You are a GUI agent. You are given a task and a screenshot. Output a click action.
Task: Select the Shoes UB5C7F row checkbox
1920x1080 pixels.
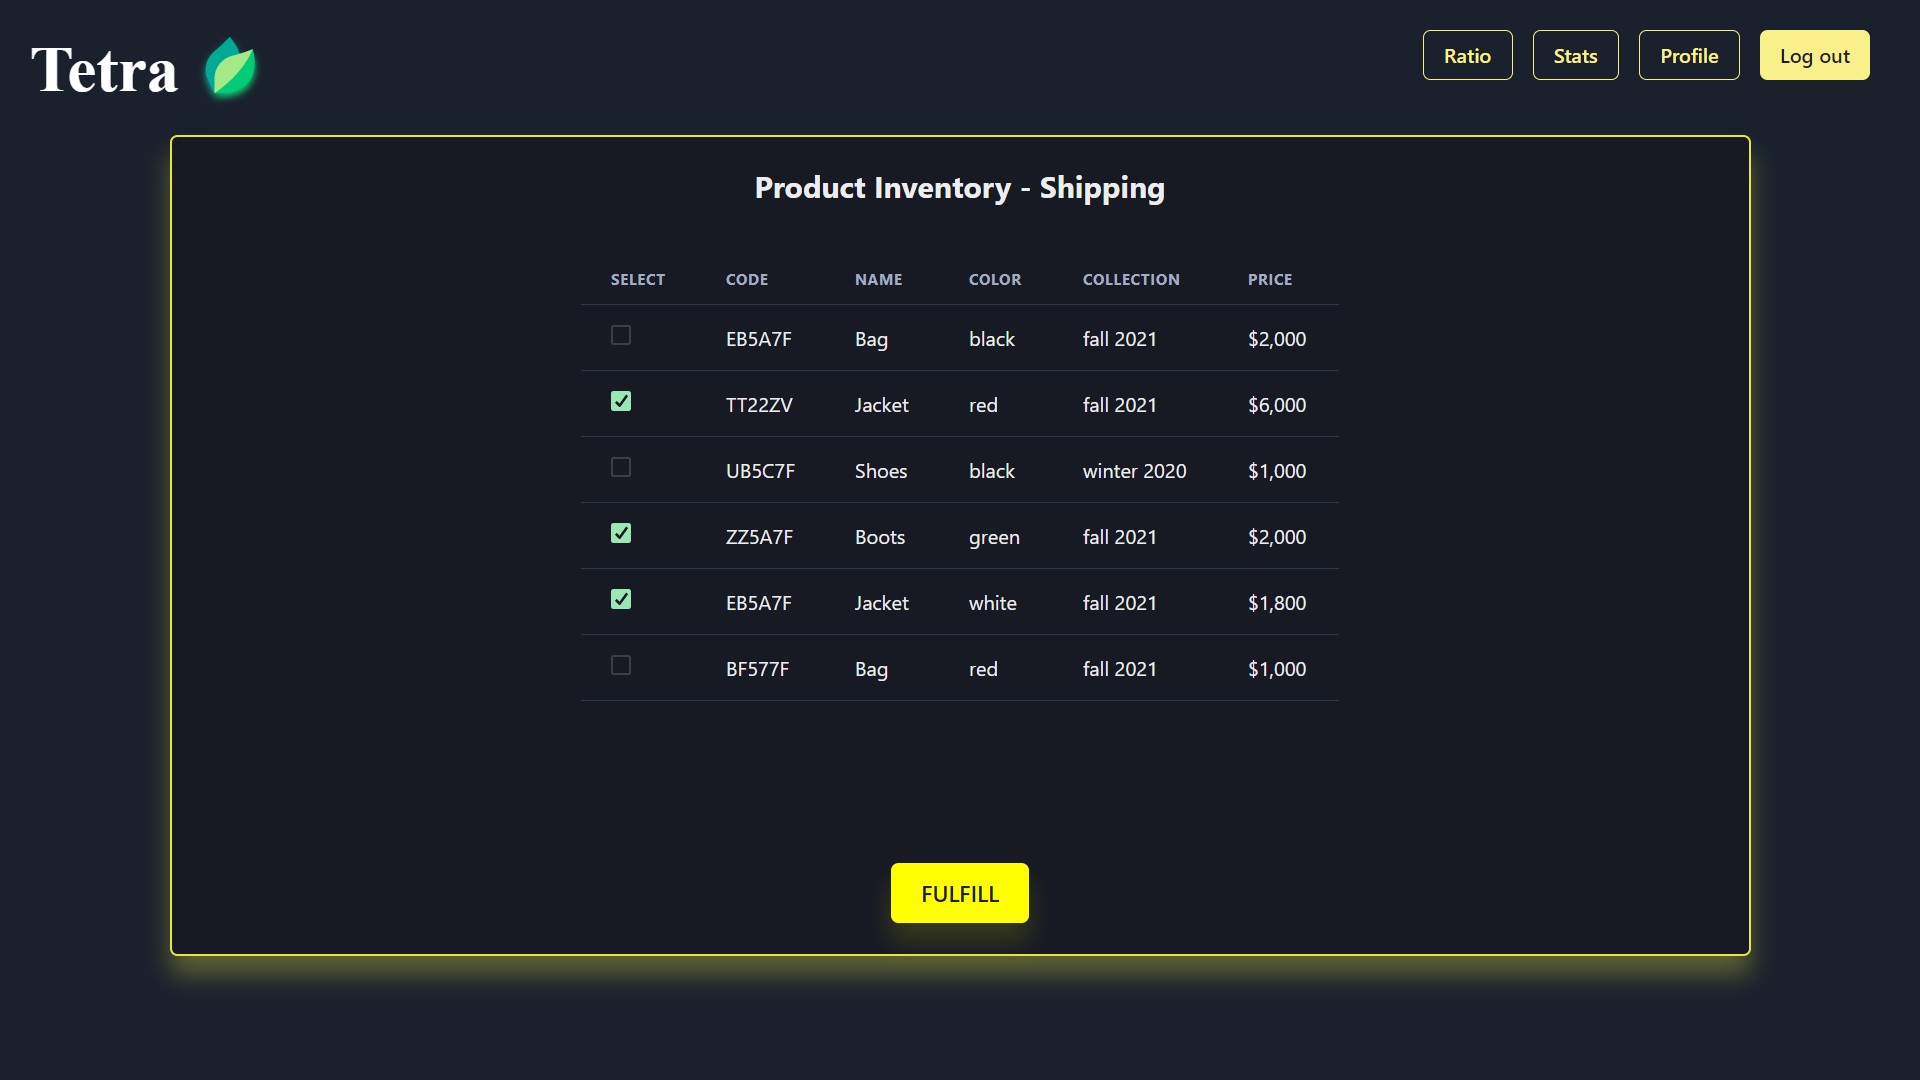621,468
